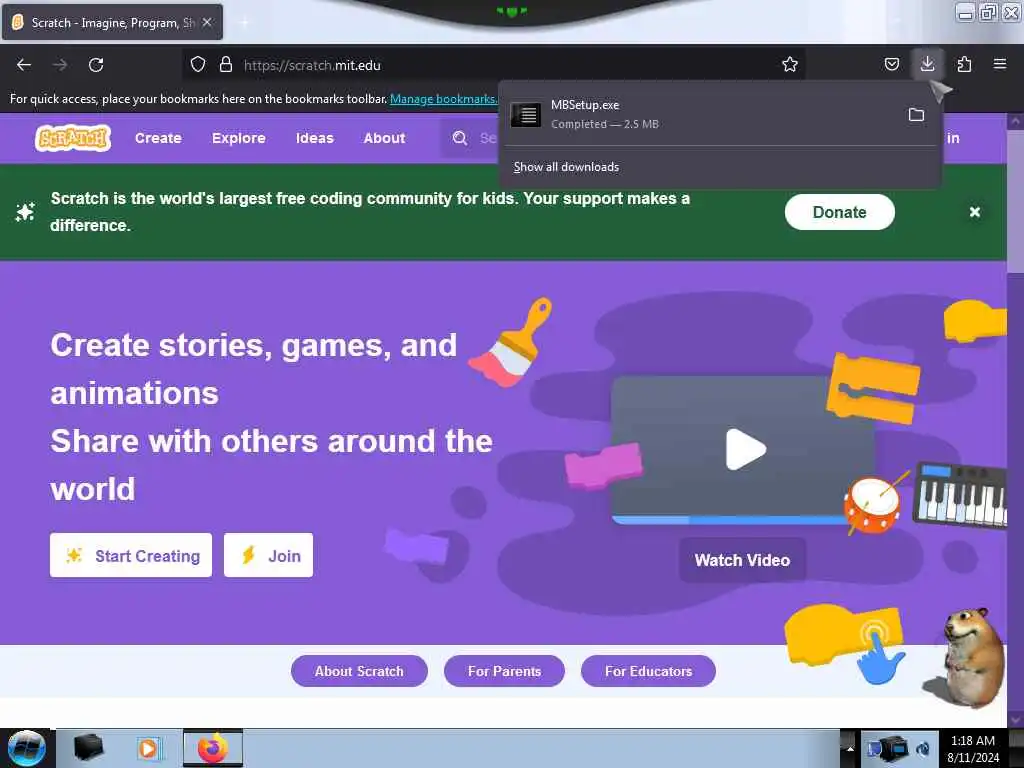This screenshot has width=1024, height=768.
Task: Click the site security padlock icon
Action: 226,64
